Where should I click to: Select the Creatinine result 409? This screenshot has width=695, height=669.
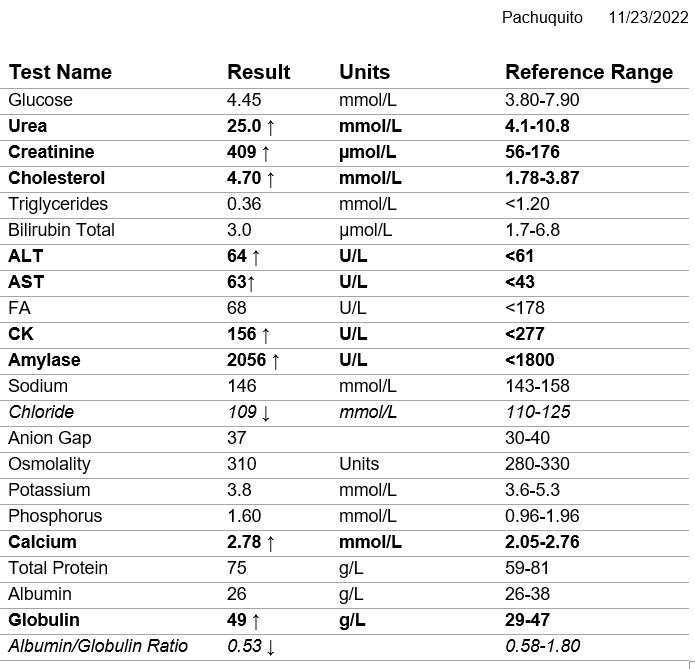click(x=241, y=152)
